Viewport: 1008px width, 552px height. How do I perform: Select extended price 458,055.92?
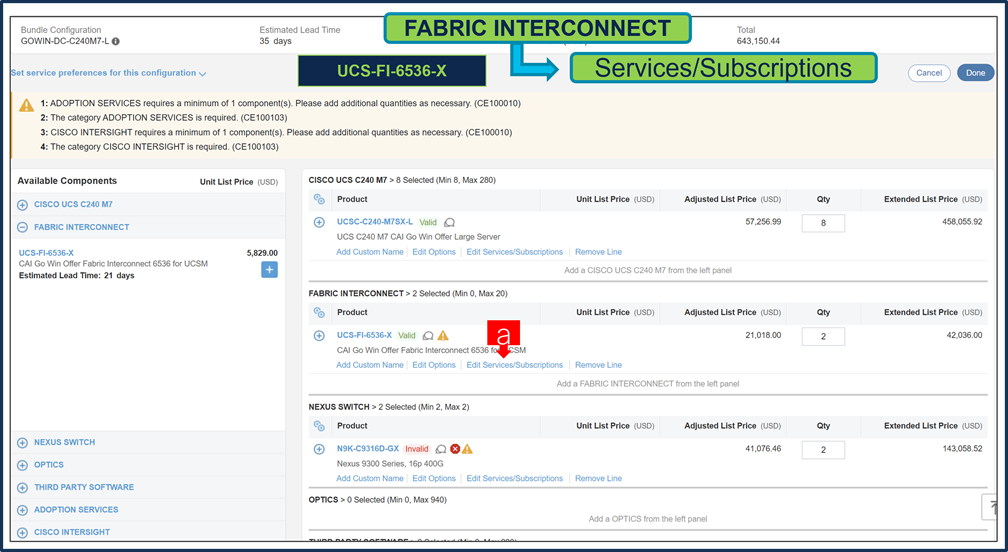(x=962, y=222)
